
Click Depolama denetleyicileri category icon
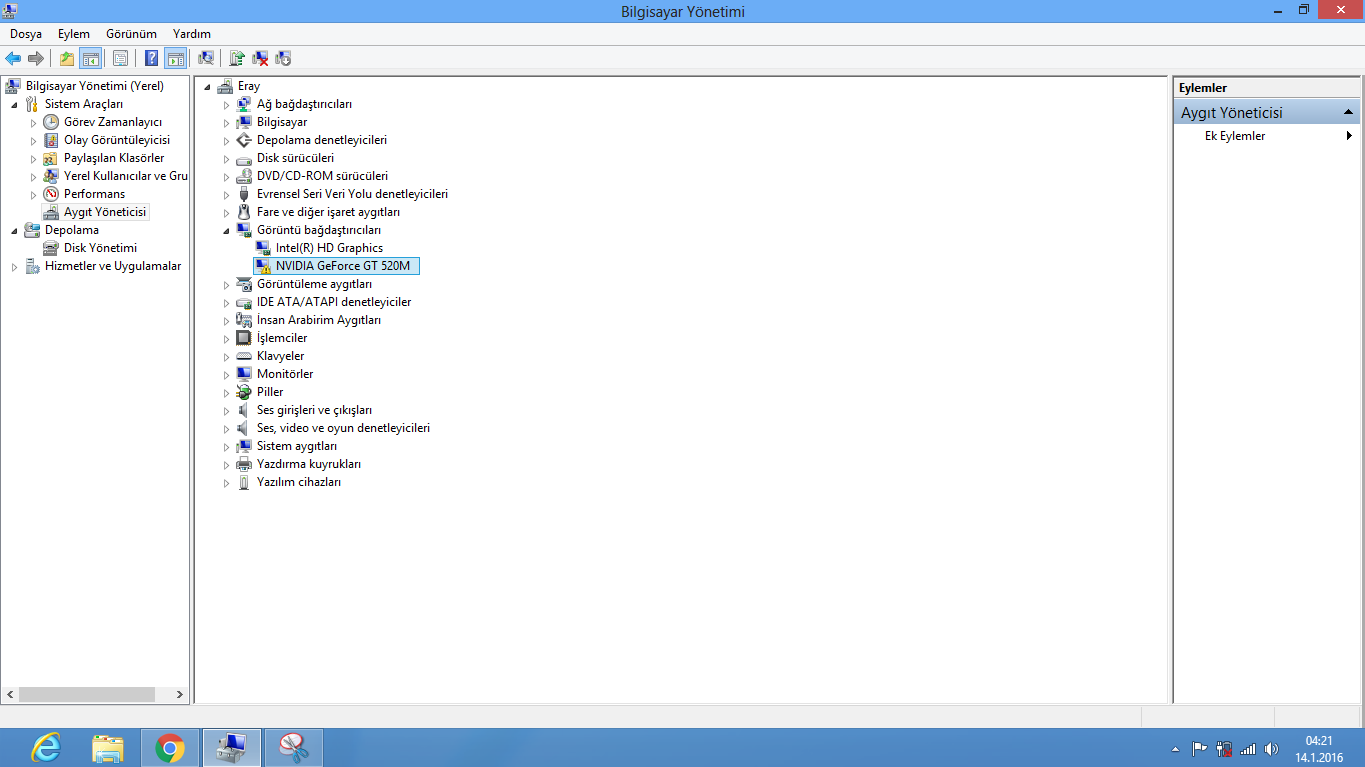click(244, 140)
